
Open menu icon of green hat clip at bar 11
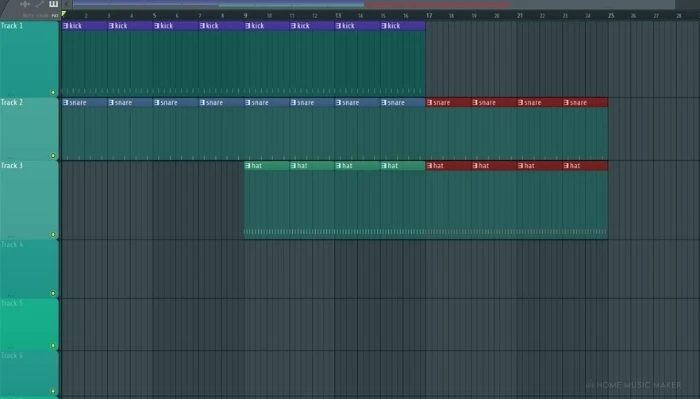[x=293, y=166]
